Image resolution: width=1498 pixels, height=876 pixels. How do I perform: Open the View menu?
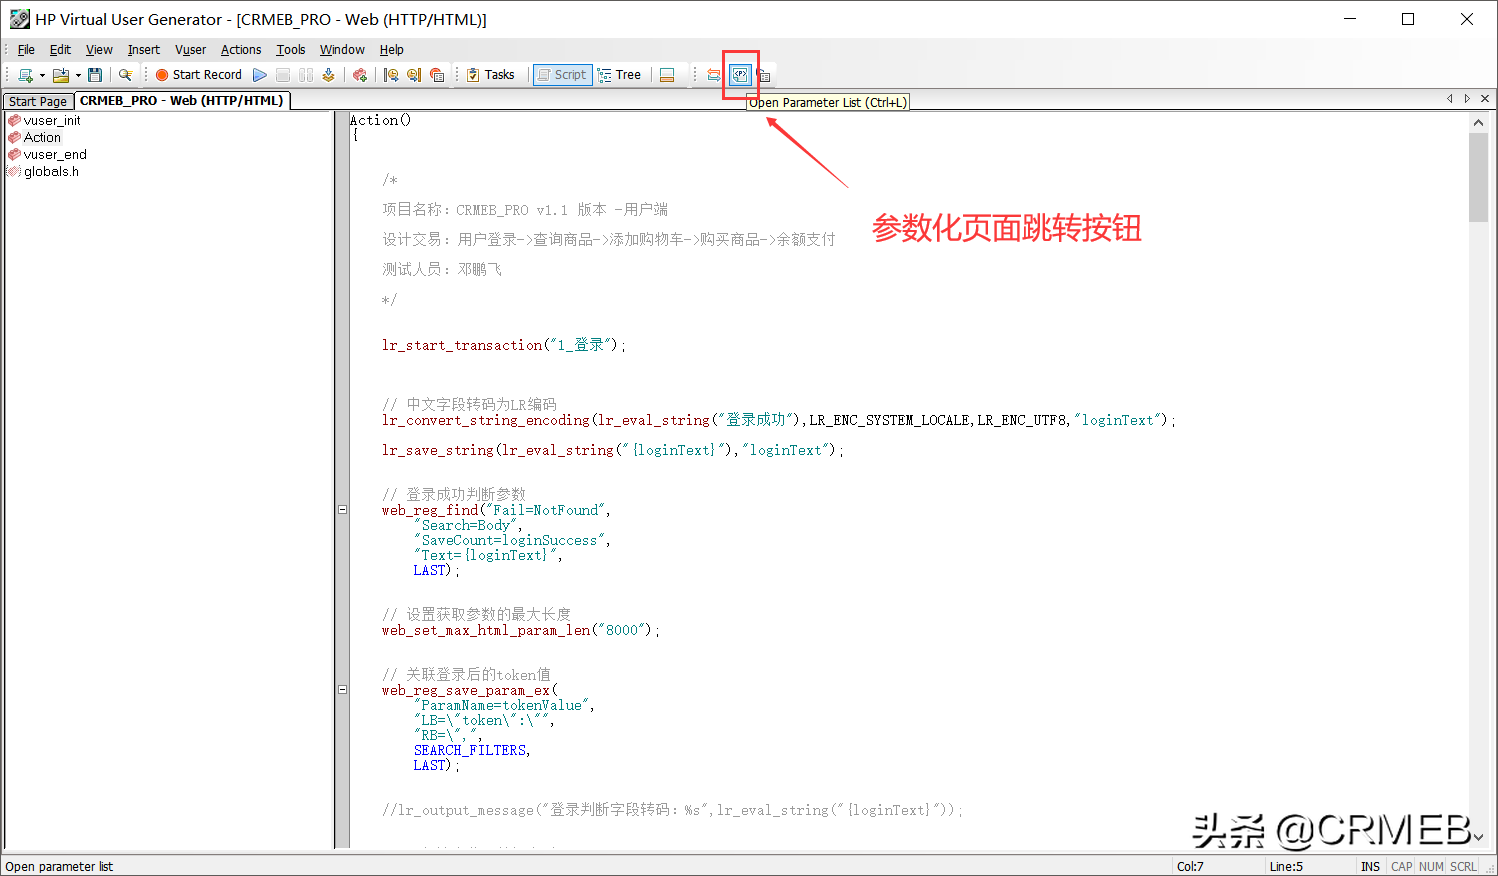(99, 49)
